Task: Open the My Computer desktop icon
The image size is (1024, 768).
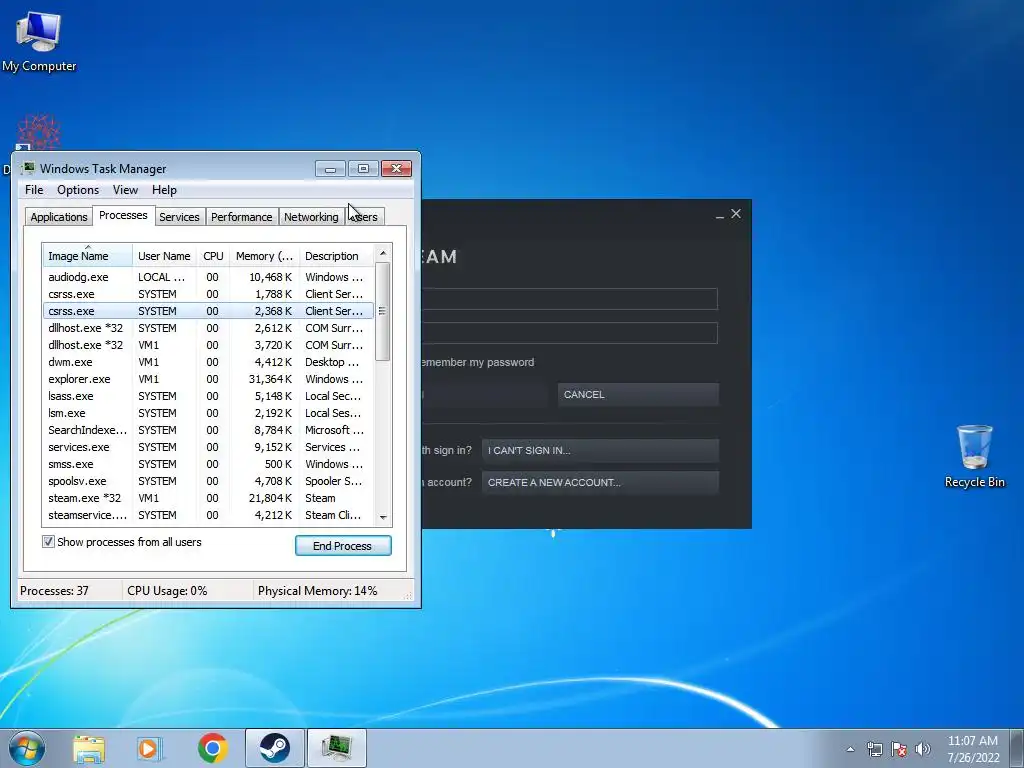Action: pyautogui.click(x=39, y=40)
